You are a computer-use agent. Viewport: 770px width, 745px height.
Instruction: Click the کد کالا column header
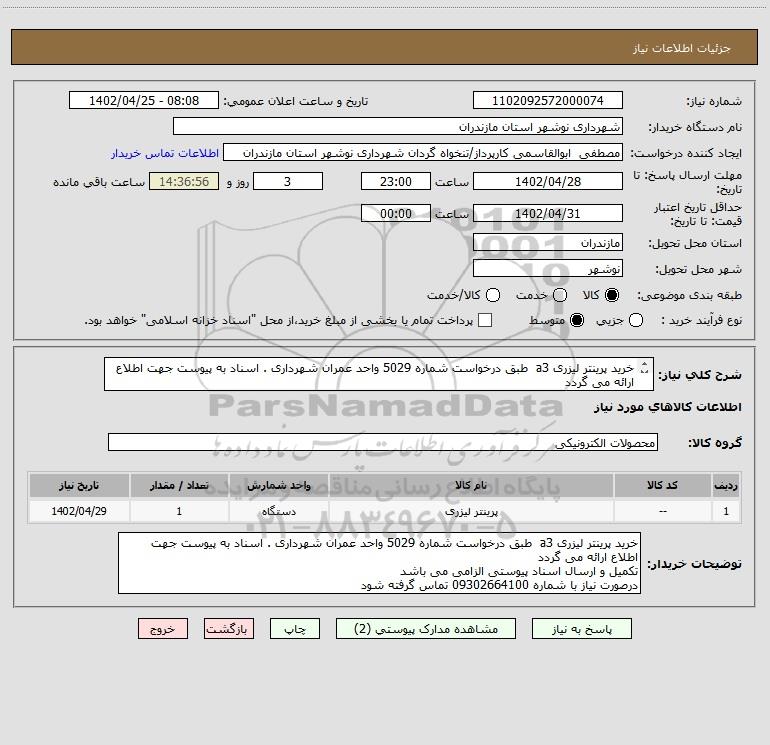[x=662, y=485]
